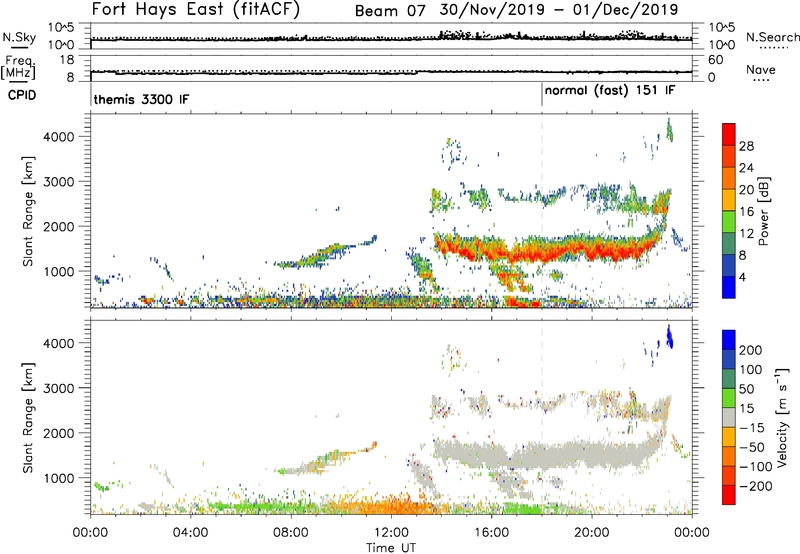Viewport: 800px width, 554px height.
Task: Click the blue high-velocity echo near 4000 km in the velocity panel
Action: coord(669,337)
